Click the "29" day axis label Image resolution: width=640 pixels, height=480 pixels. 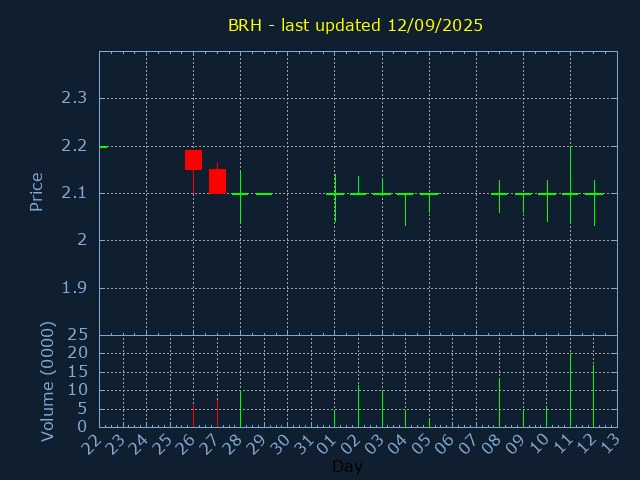point(257,444)
